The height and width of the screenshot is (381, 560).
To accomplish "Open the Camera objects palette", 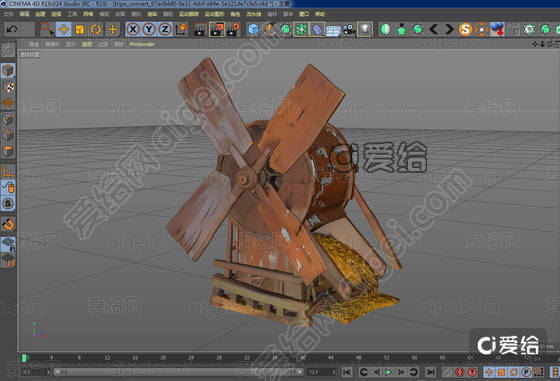I will tap(349, 29).
